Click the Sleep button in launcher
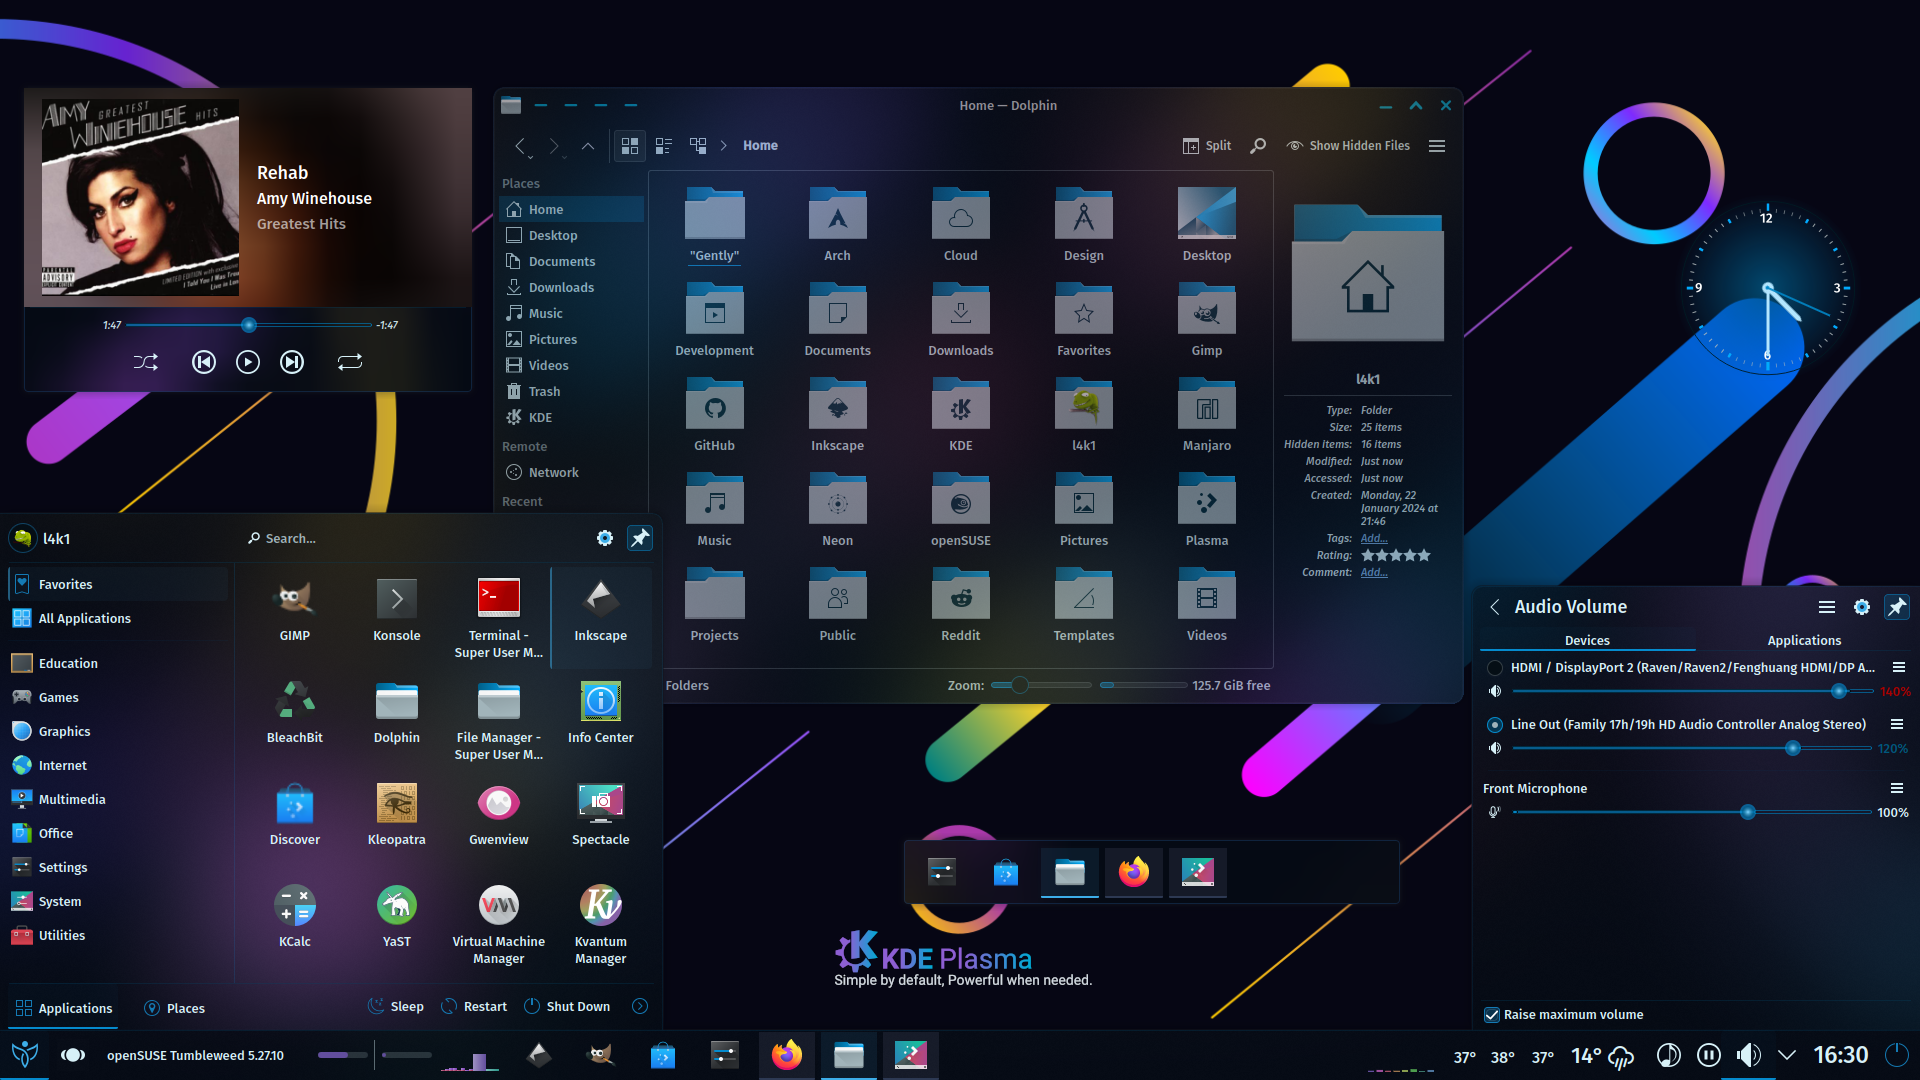This screenshot has height=1080, width=1920. (x=395, y=1006)
